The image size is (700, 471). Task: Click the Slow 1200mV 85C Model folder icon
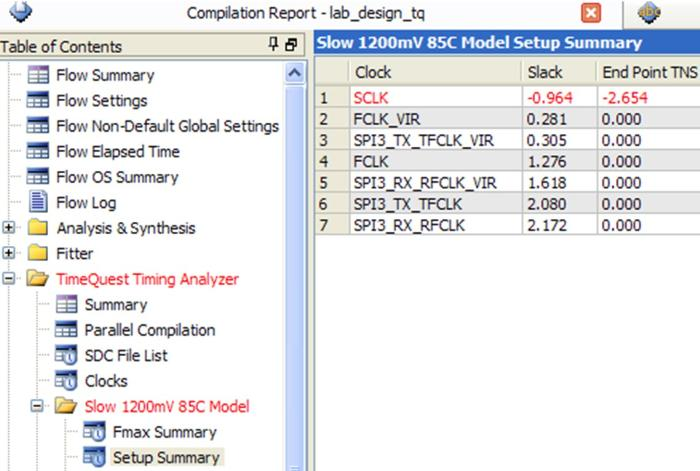tap(66, 406)
